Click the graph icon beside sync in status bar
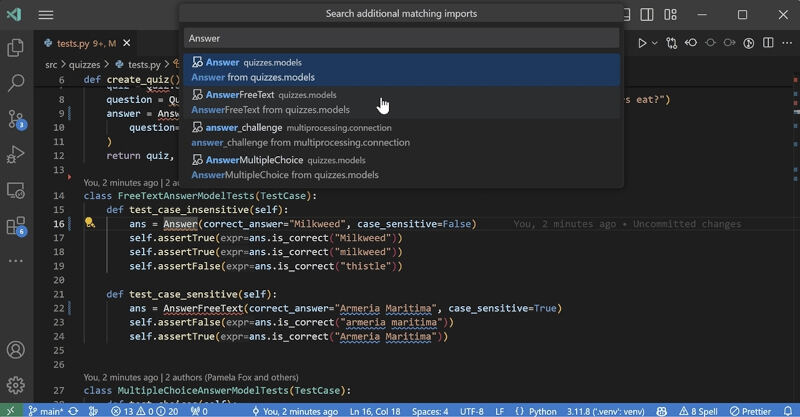Screen dimensions: 800x417 pos(93,411)
